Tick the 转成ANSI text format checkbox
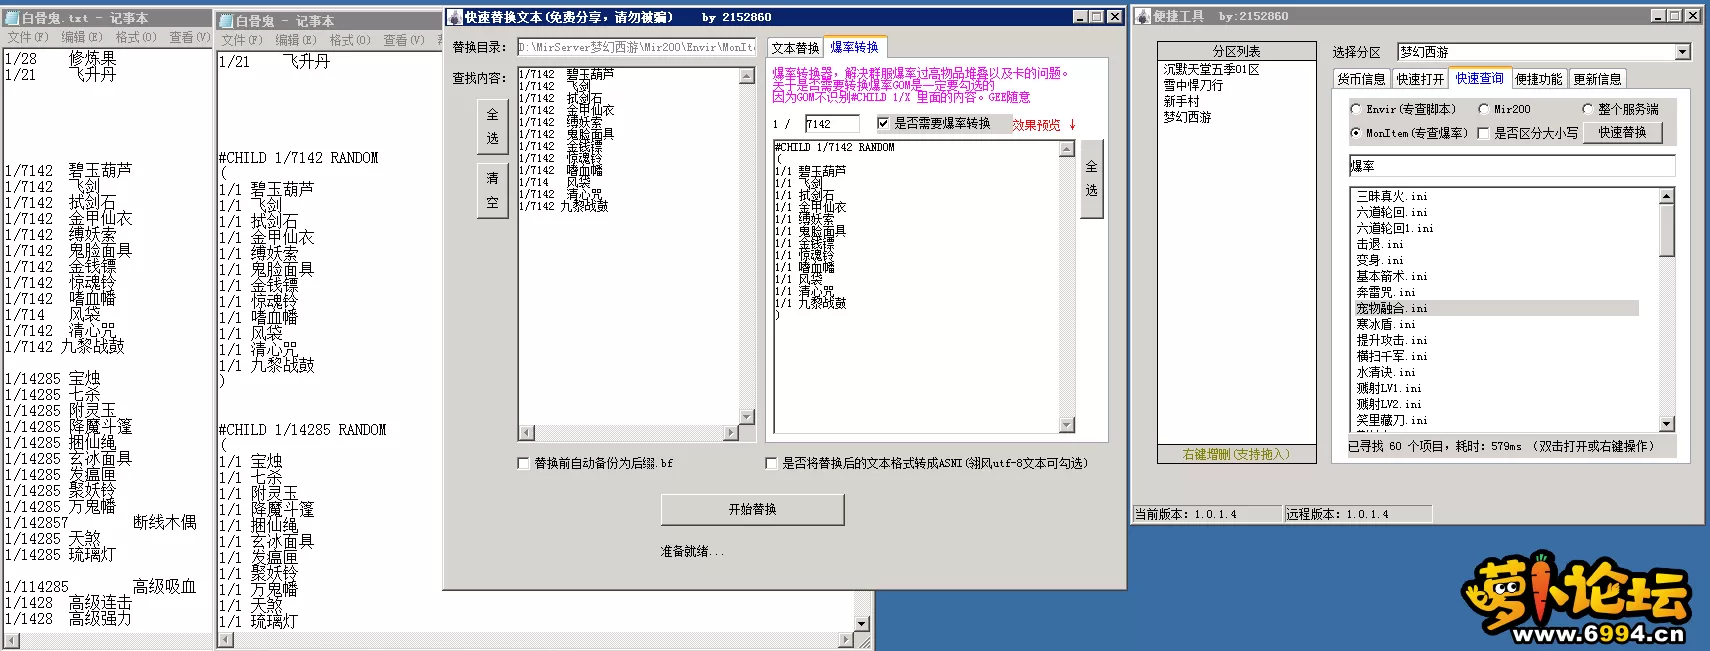The image size is (1710, 651). 771,463
